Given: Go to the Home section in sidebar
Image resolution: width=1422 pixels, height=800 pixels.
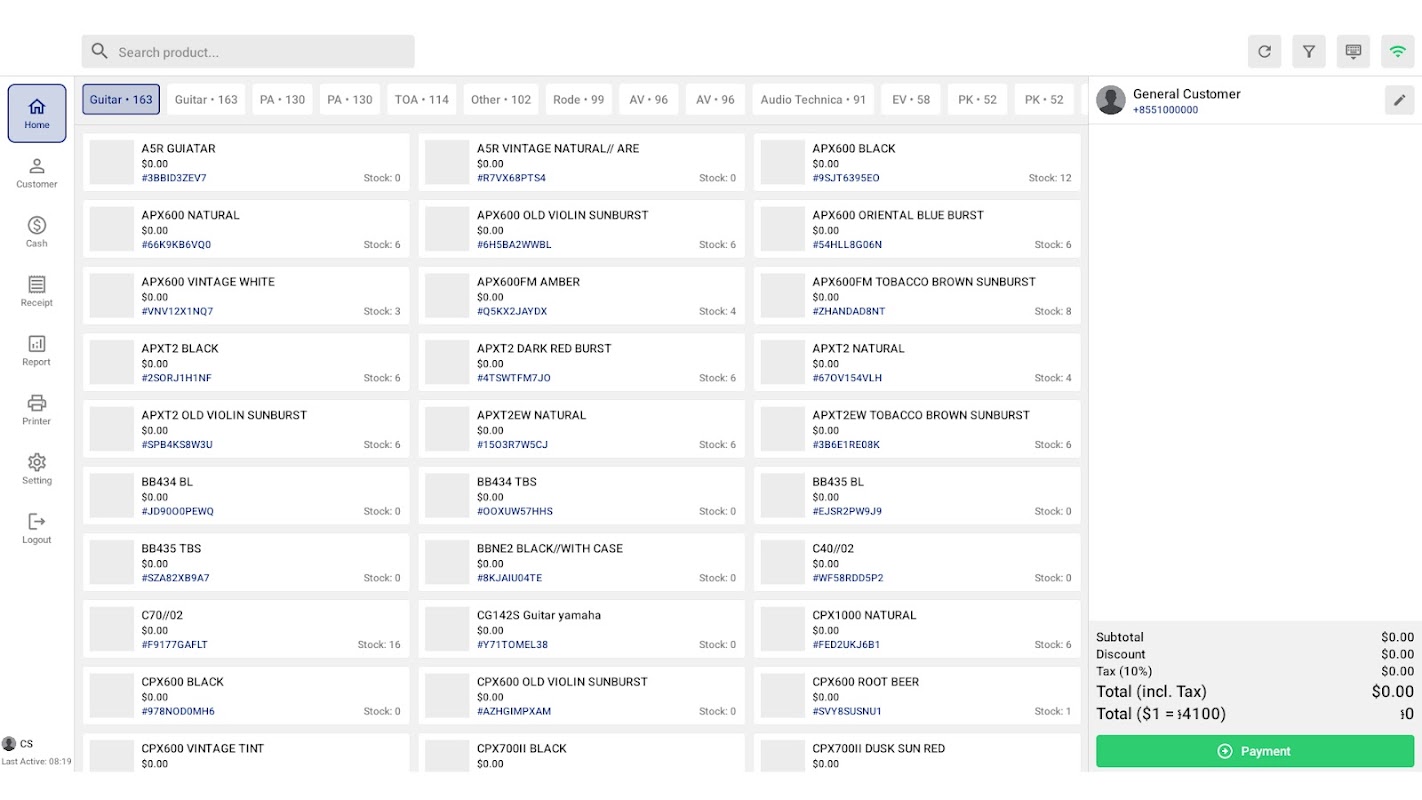Looking at the screenshot, I should 37,113.
